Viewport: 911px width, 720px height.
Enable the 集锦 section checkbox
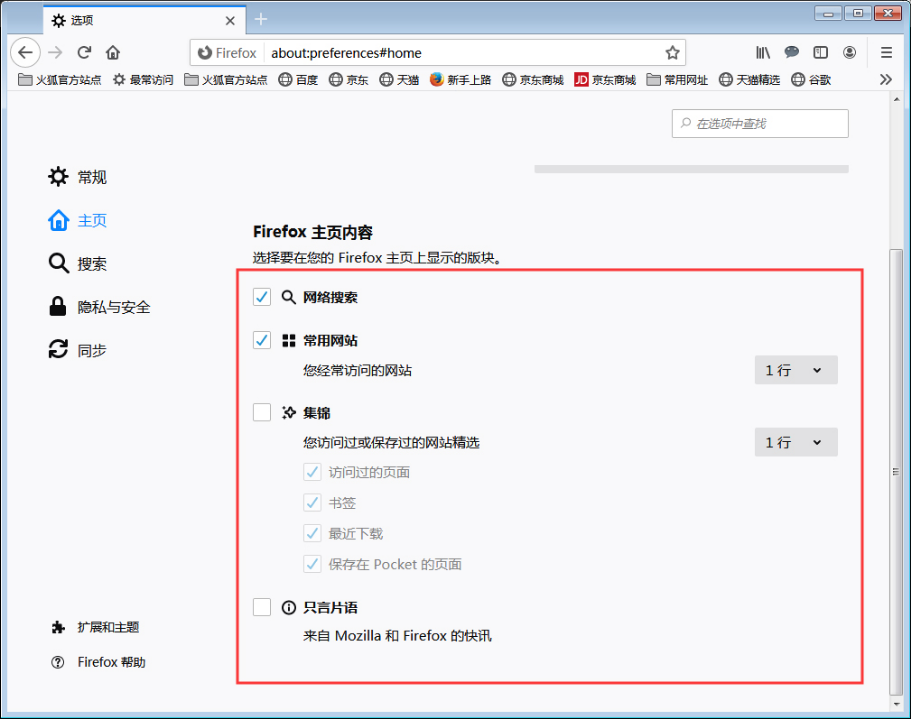(262, 412)
